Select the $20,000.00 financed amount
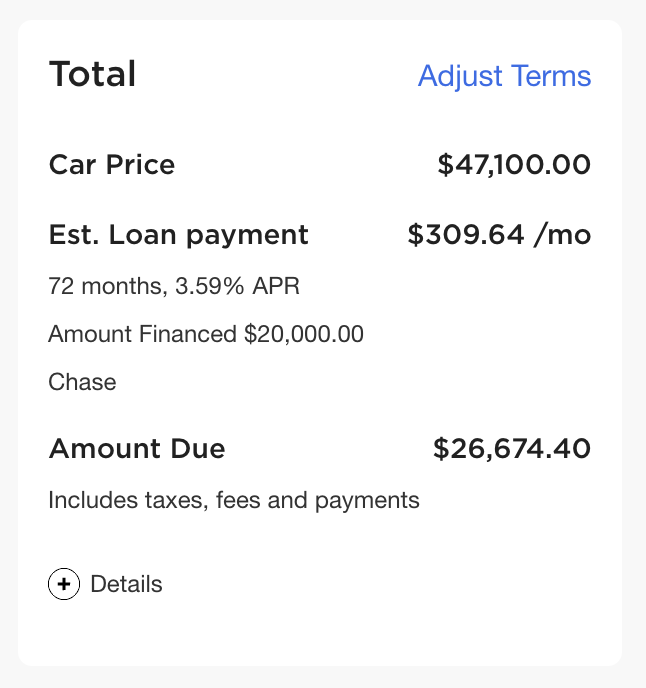The height and width of the screenshot is (688, 646). click(x=304, y=334)
